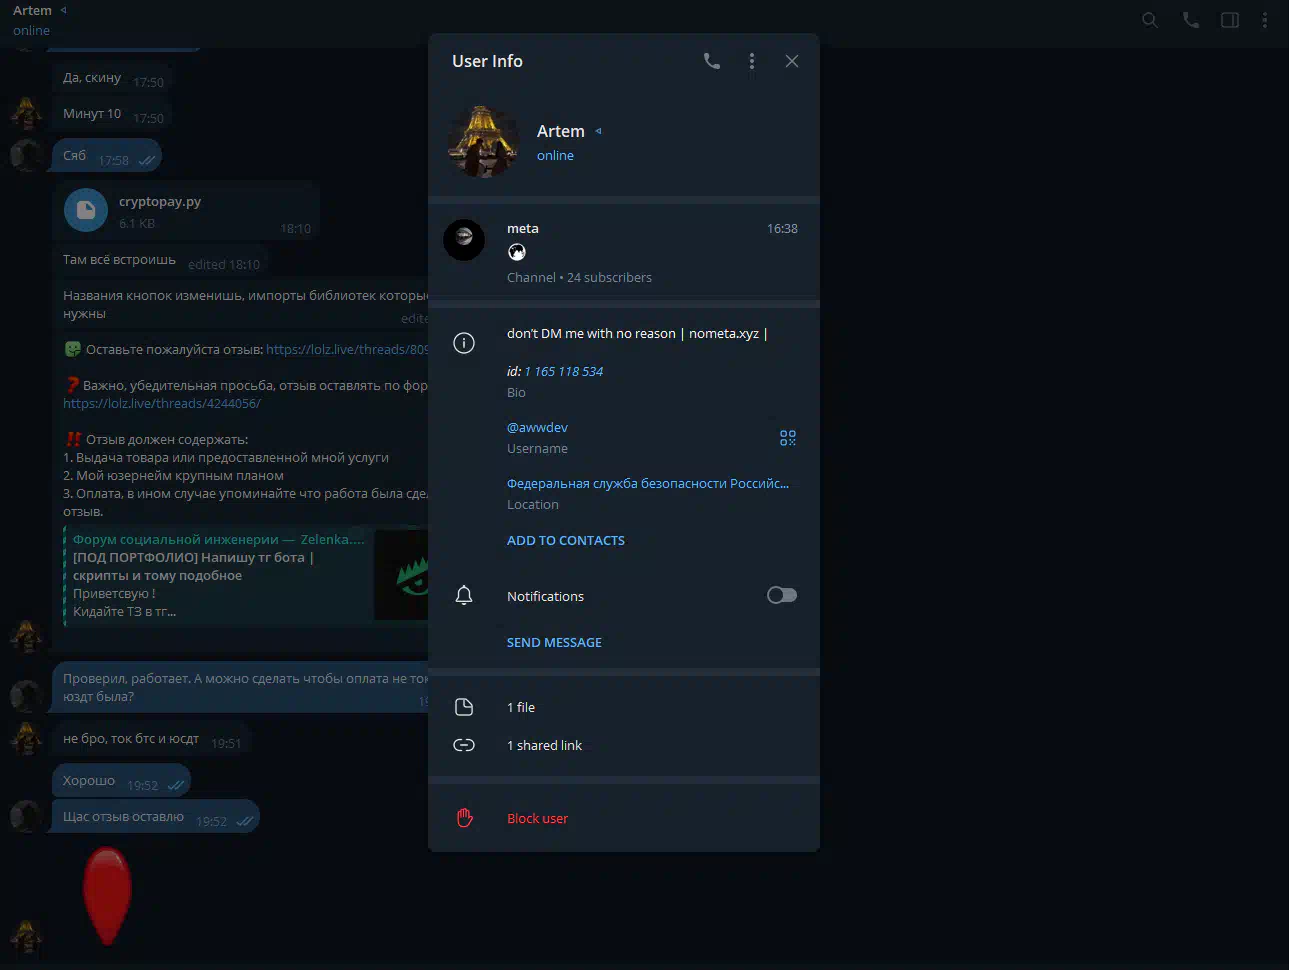
Task: Click the shared file icon
Action: 464,707
